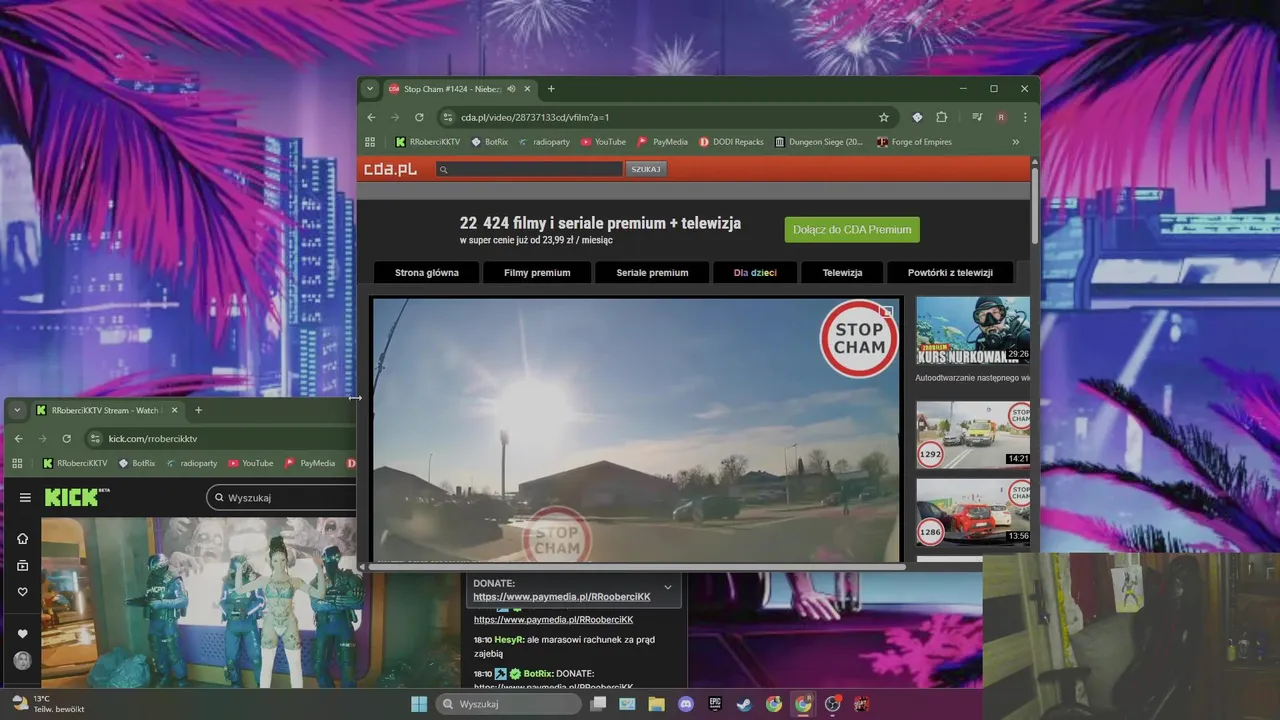
Task: Open the Windows Start menu
Action: [419, 704]
